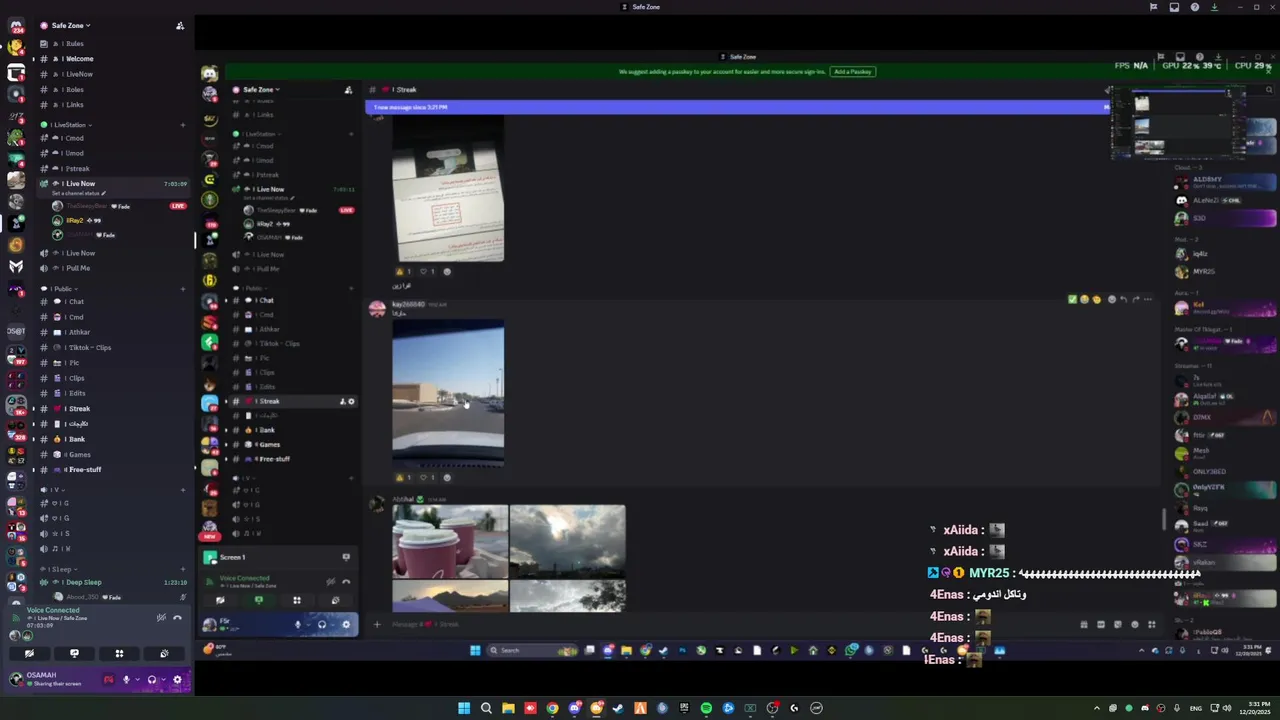Show hidden system tray icons chevron
This screenshot has height=720, width=1280.
[x=1097, y=708]
